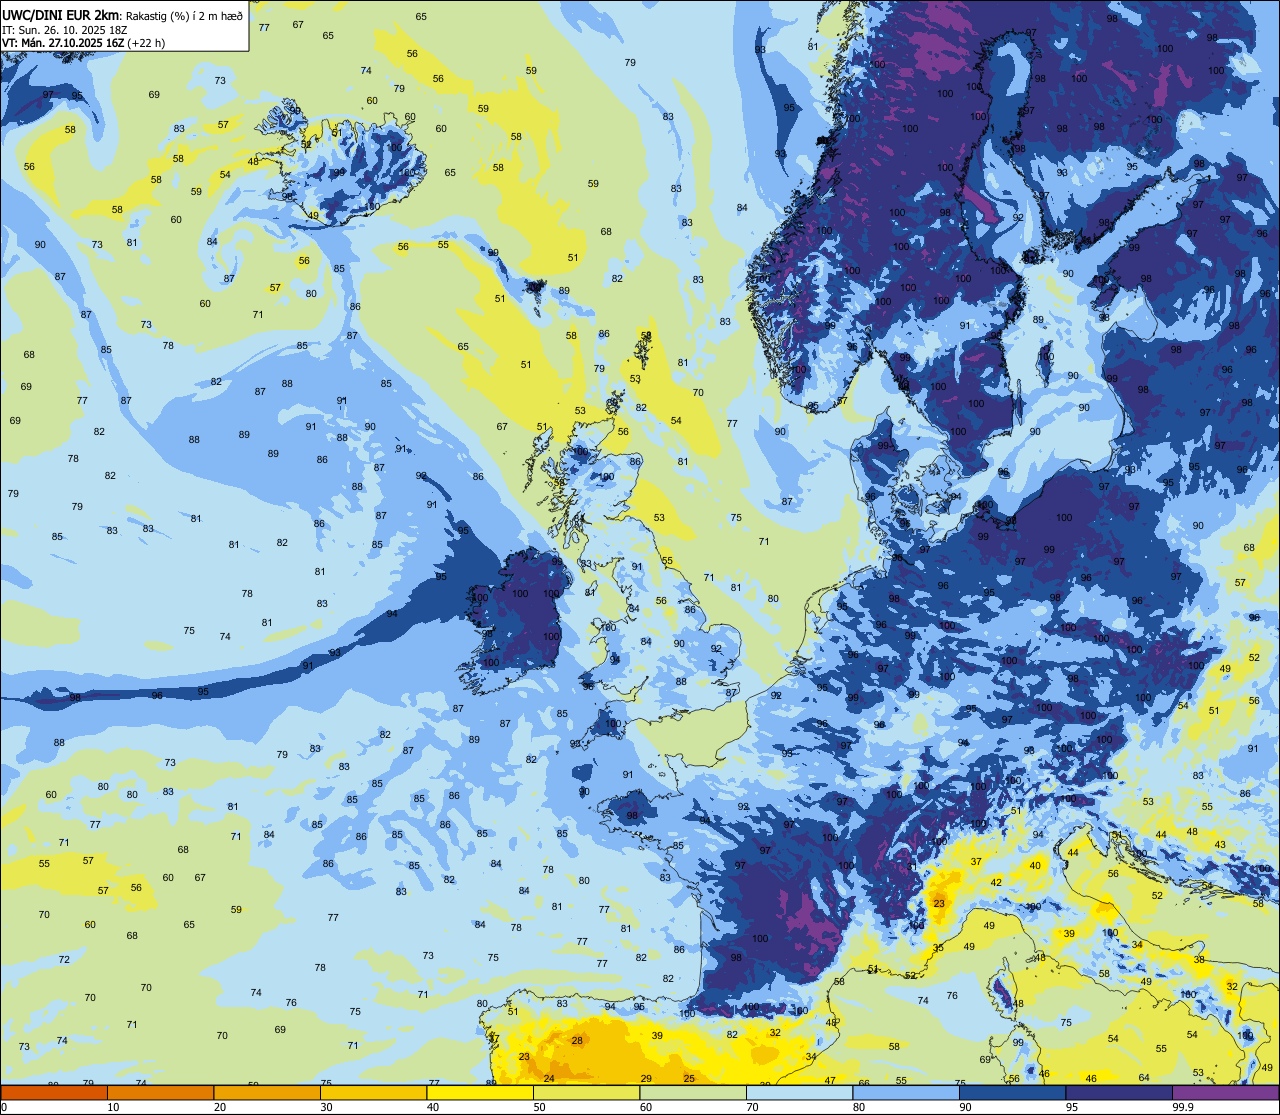Click the '42' humidity value in the Alps

click(x=996, y=882)
